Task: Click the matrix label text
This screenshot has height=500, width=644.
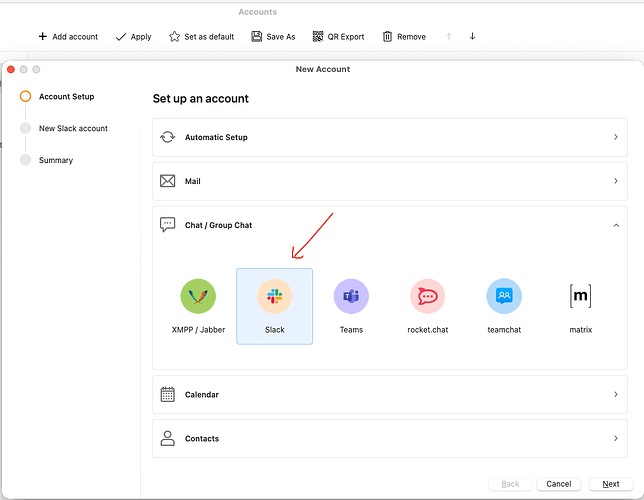Action: 580,329
